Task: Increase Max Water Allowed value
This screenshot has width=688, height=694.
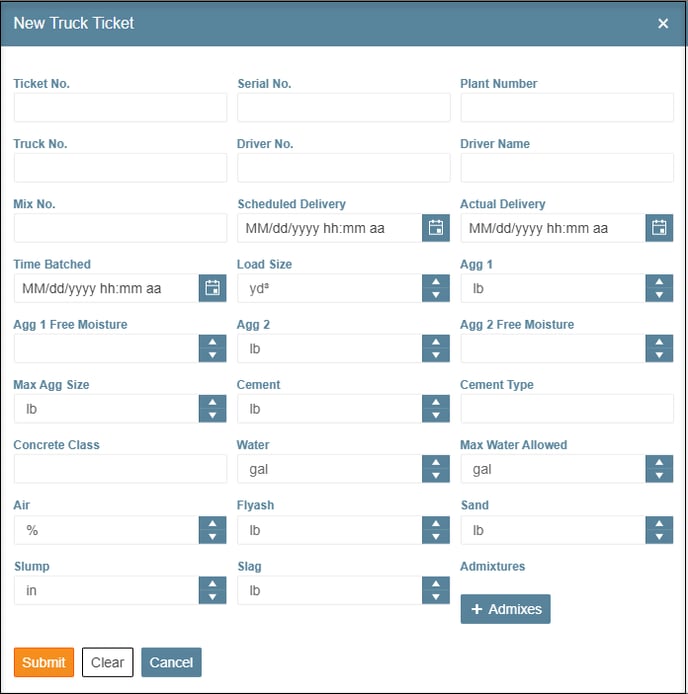Action: [659, 462]
